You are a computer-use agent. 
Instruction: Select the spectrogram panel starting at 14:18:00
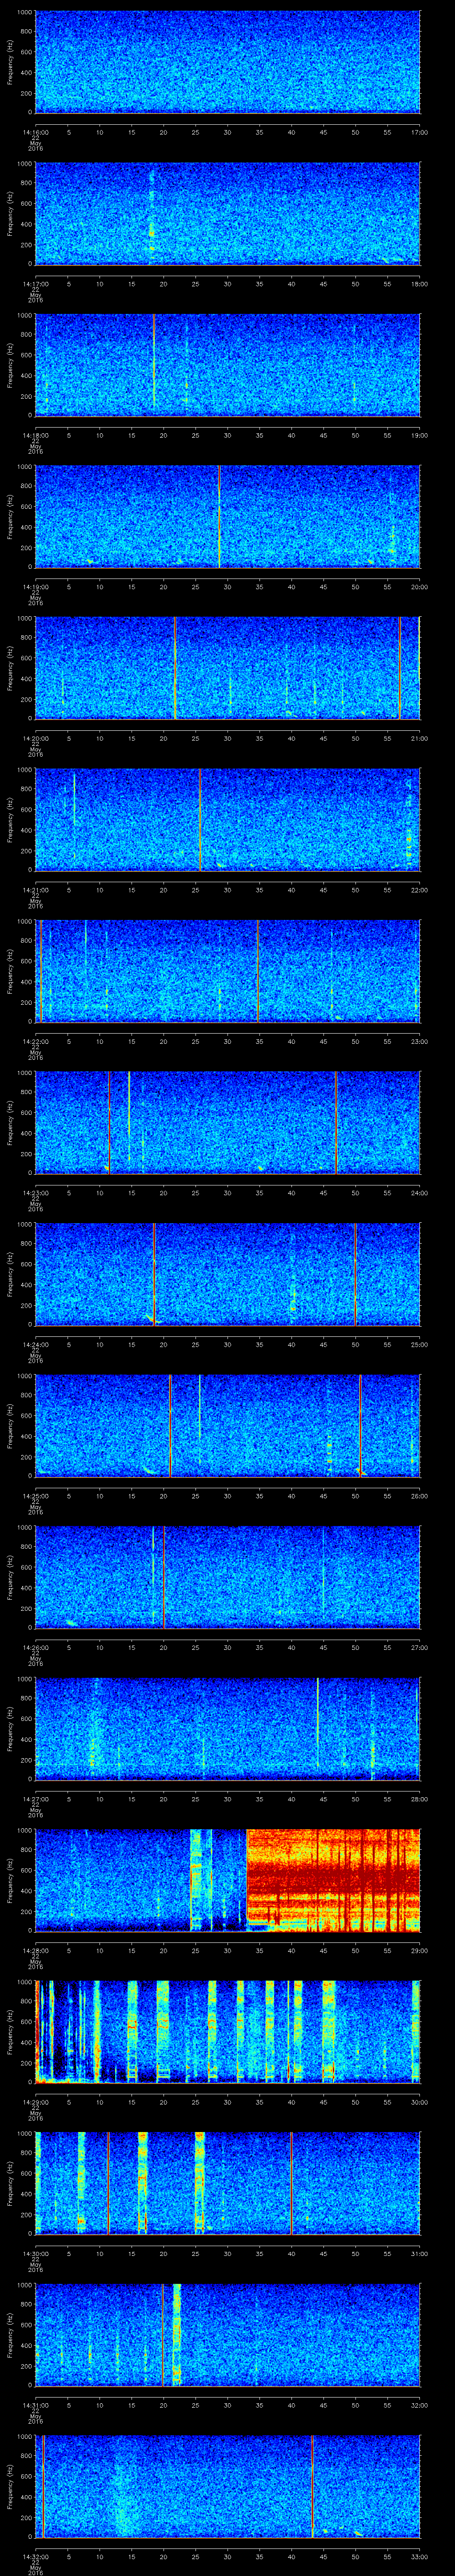click(228, 366)
